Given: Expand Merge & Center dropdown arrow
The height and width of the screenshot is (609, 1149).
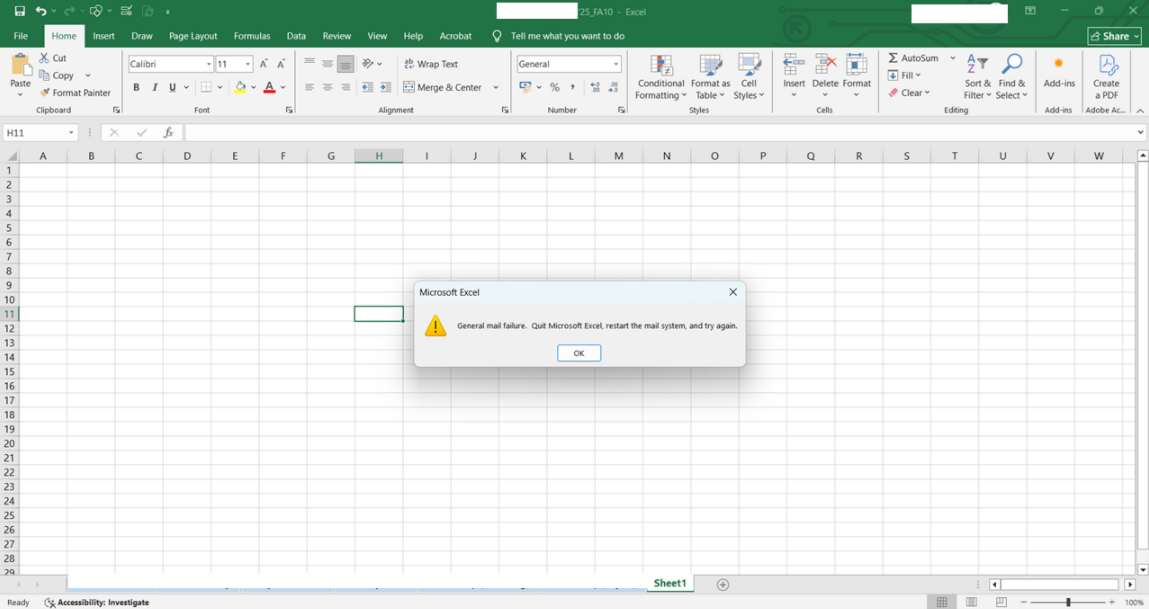Looking at the screenshot, I should [x=496, y=87].
